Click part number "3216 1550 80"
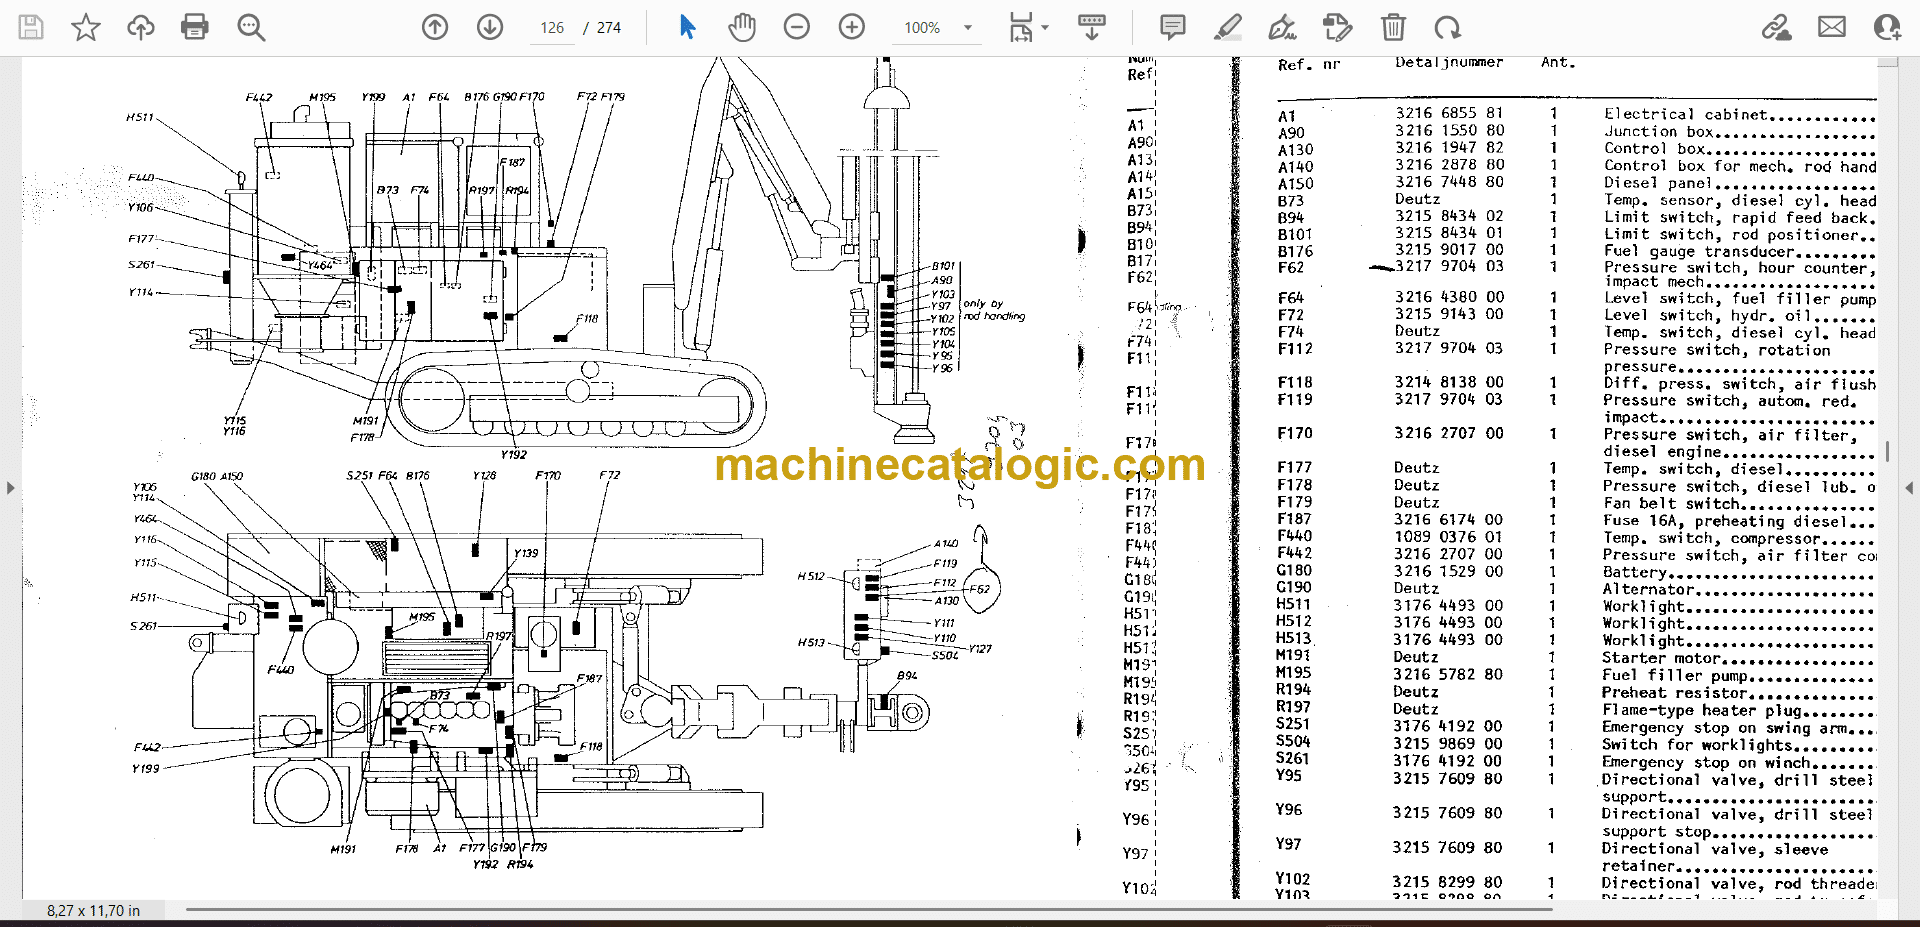 1449,130
